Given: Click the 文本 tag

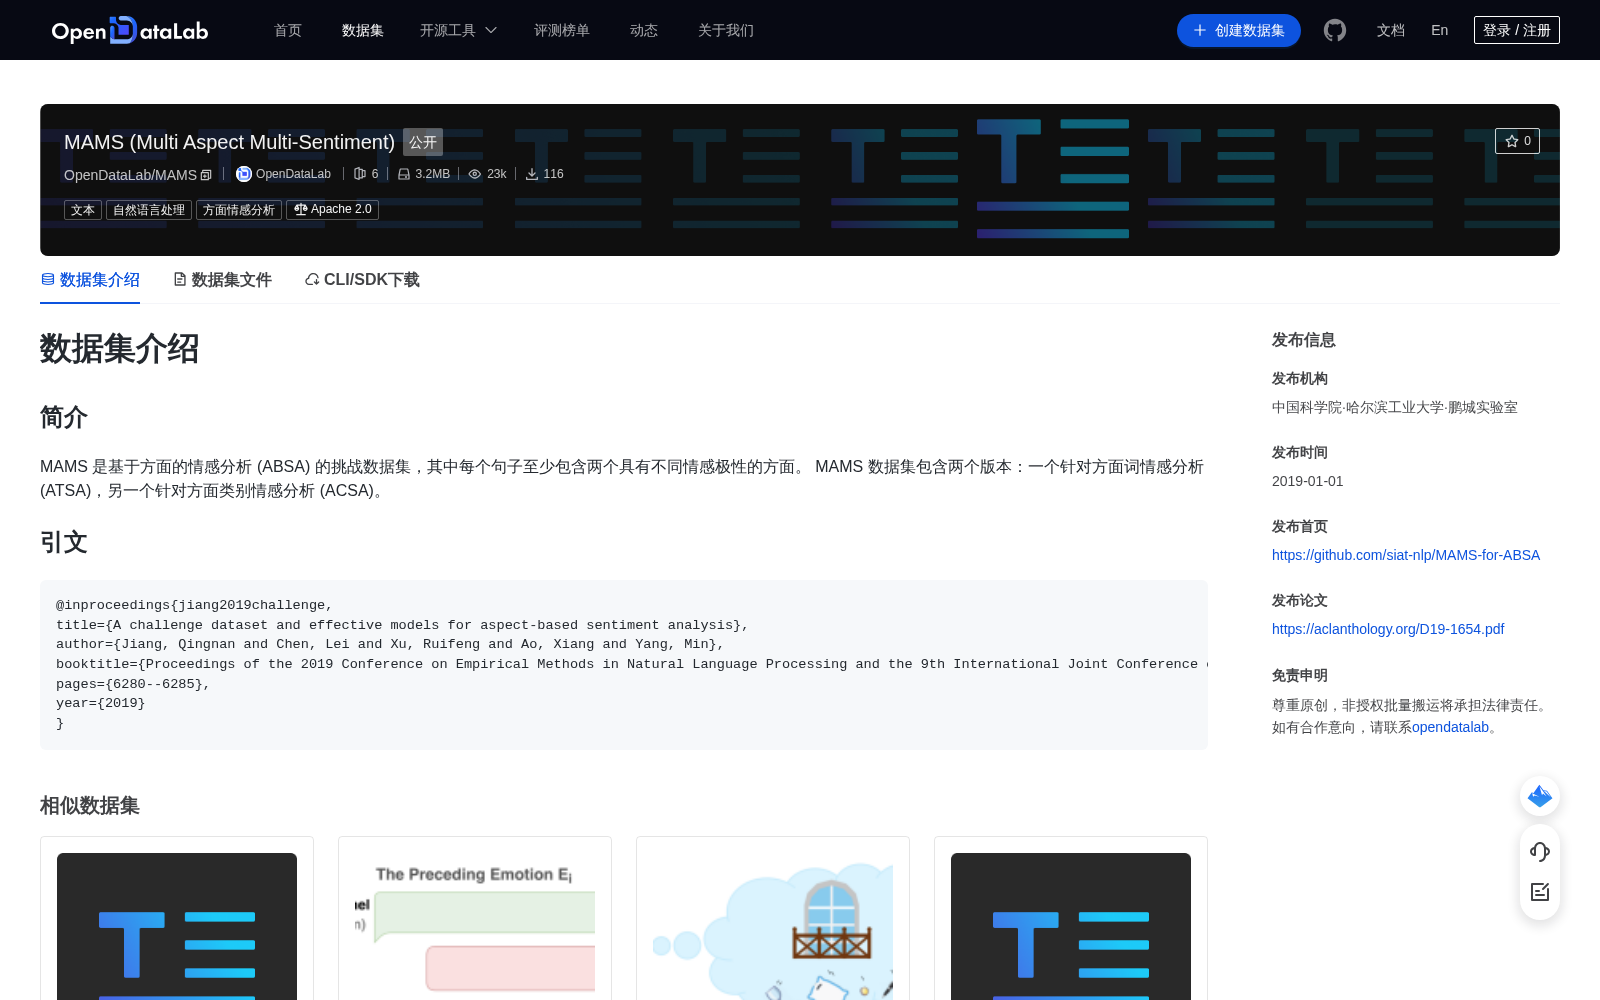Looking at the screenshot, I should click(83, 210).
